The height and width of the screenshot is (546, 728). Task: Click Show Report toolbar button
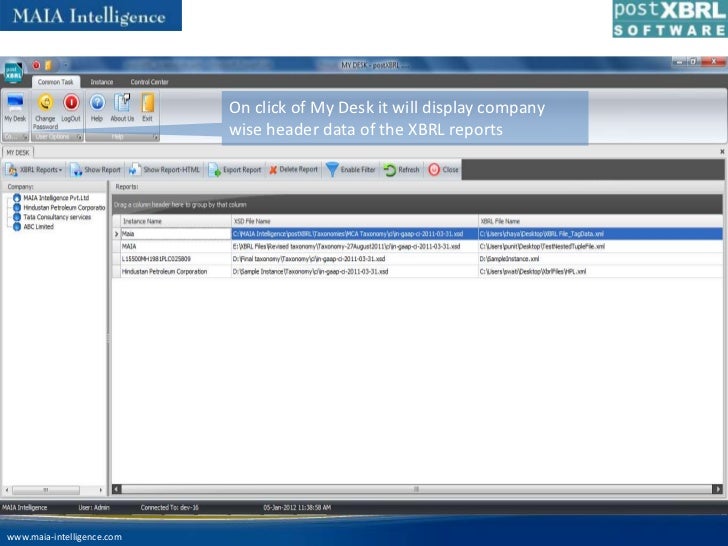96,170
